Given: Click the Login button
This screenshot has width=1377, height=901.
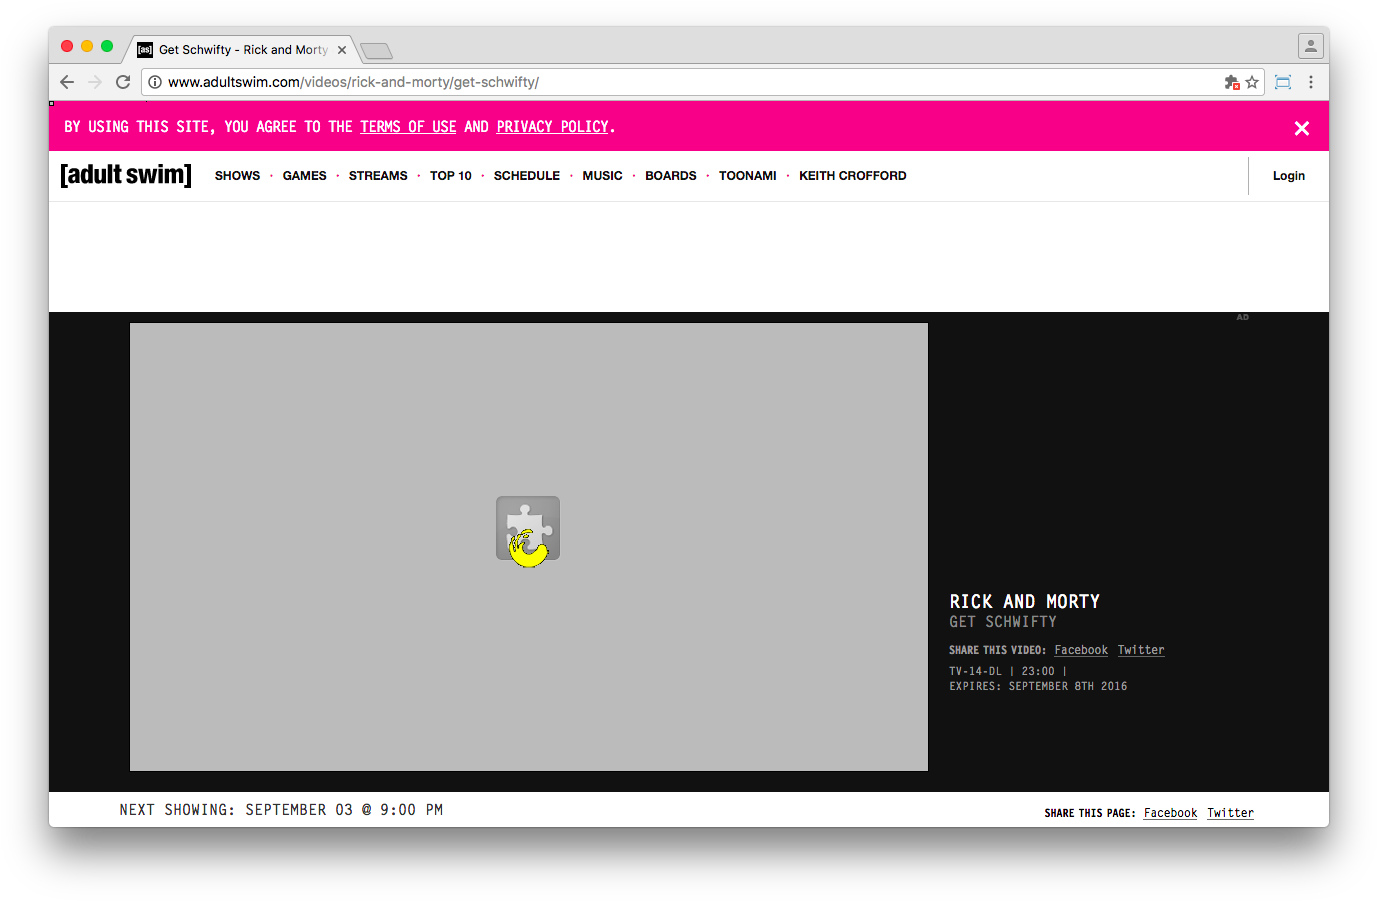Looking at the screenshot, I should [x=1289, y=176].
